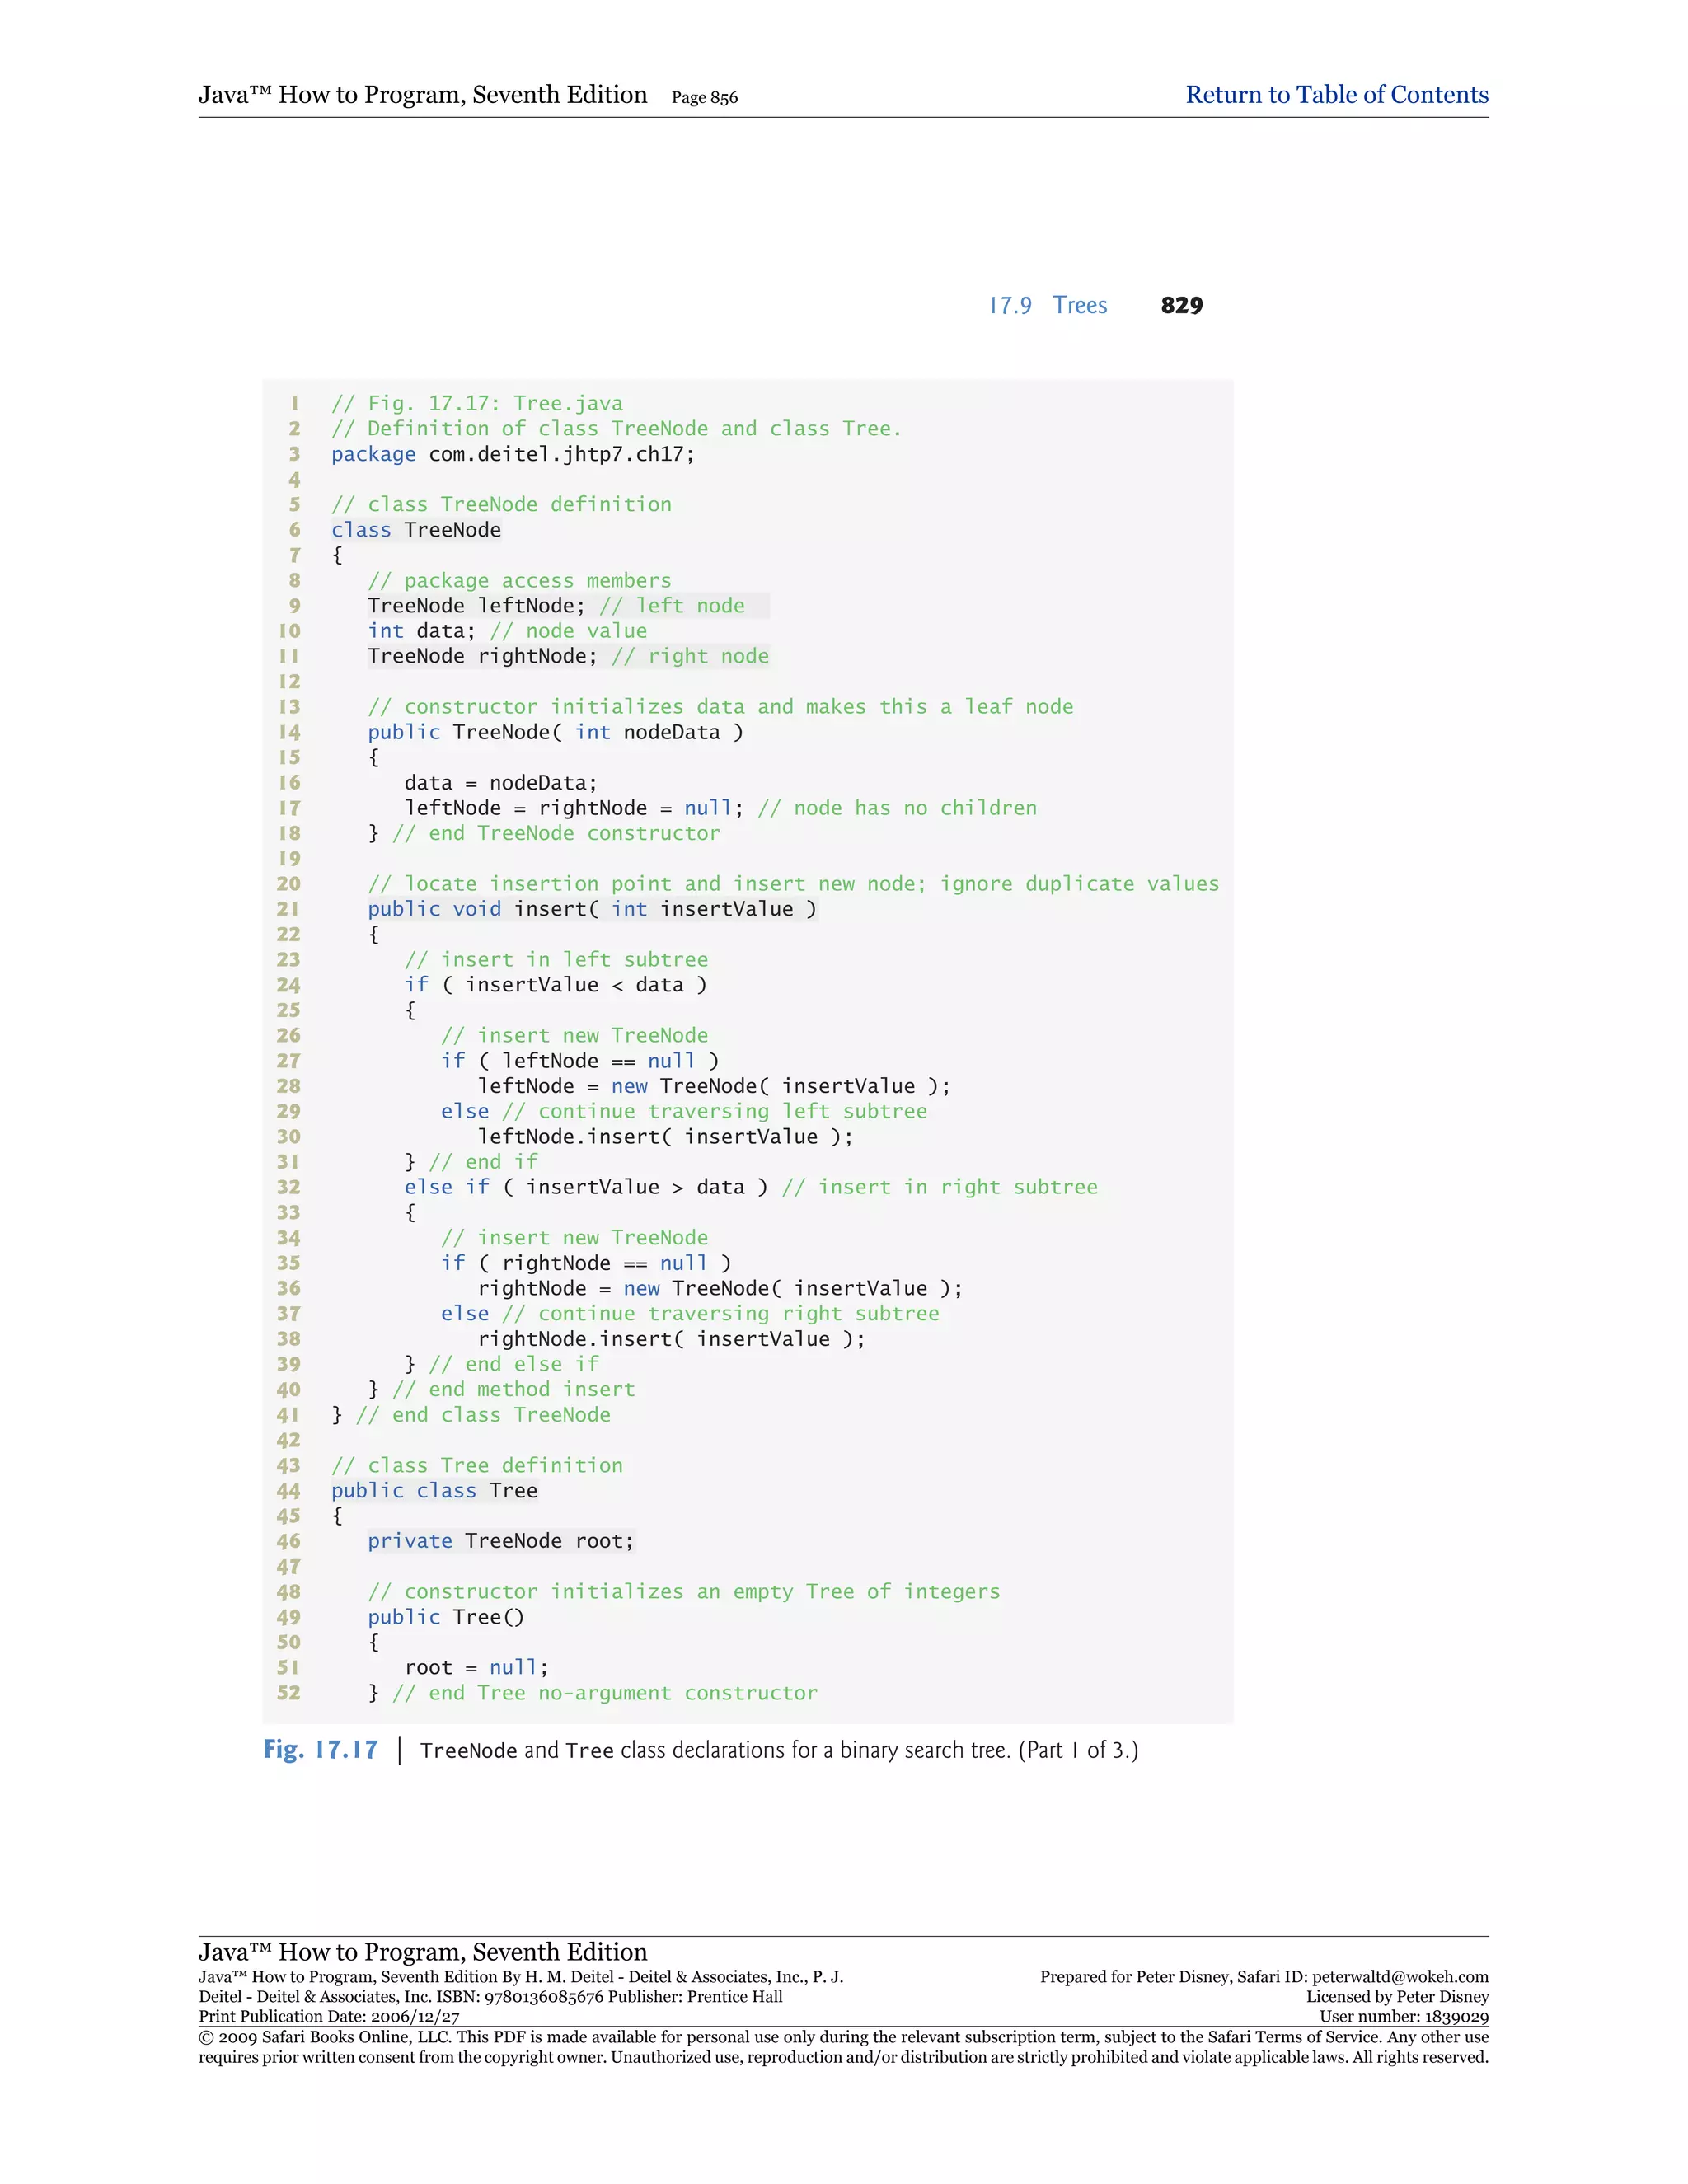
Task: Click the Page 856 label in header
Action: point(704,98)
